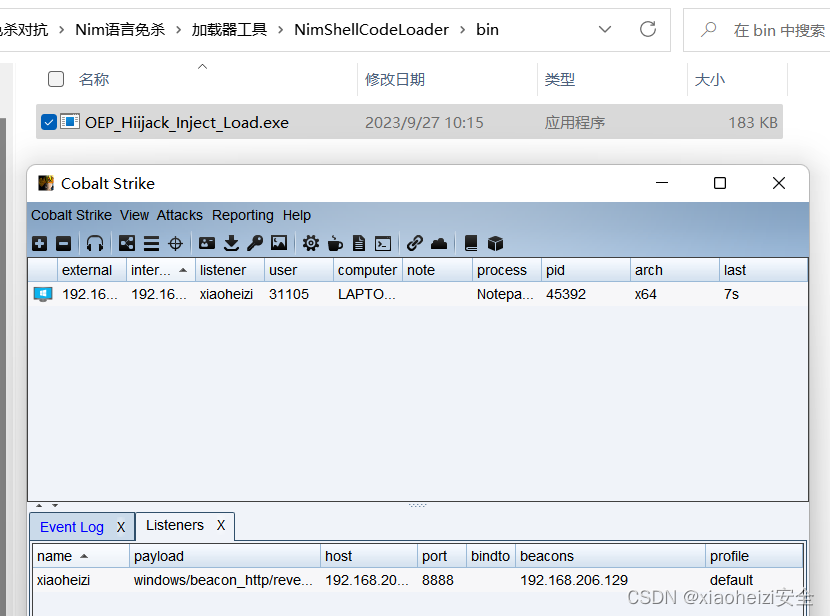Uncheck the OEP_Hijack_Inject_Load.exe checkbox

[x=49, y=122]
